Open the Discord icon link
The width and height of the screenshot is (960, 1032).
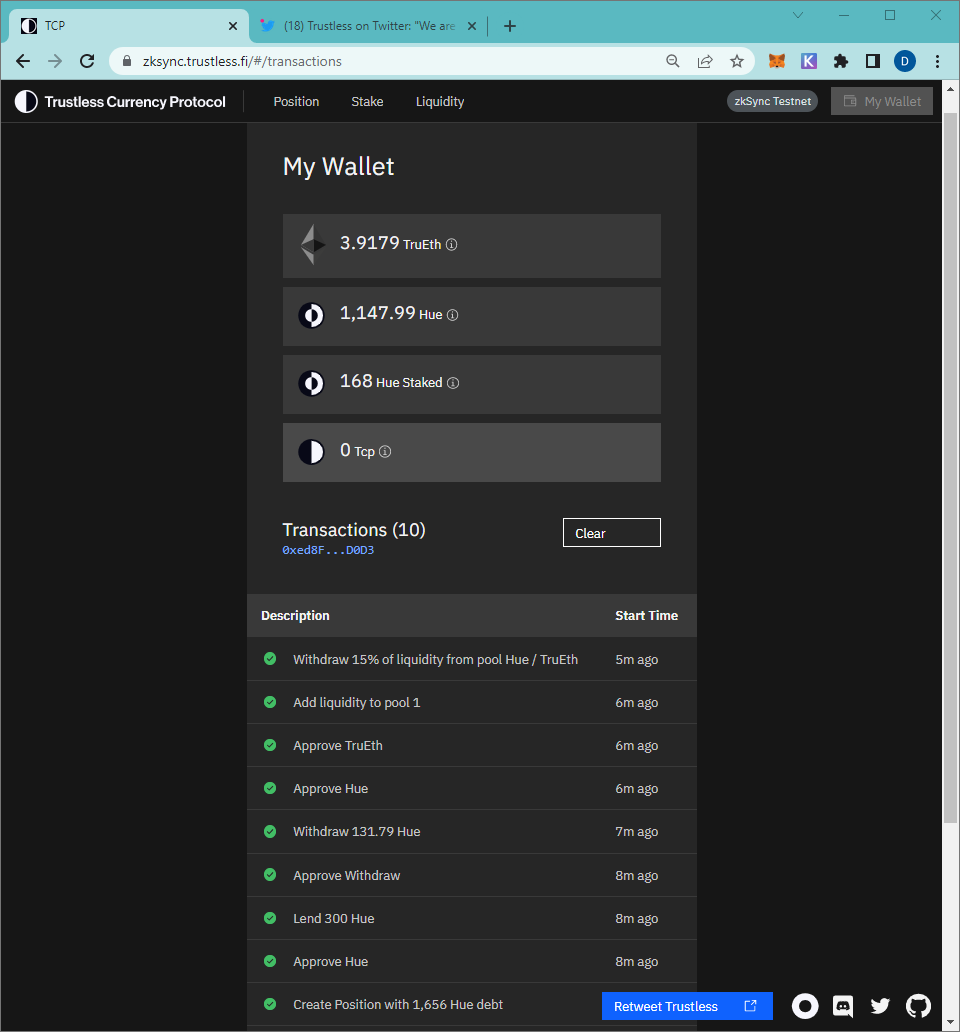tap(843, 1006)
